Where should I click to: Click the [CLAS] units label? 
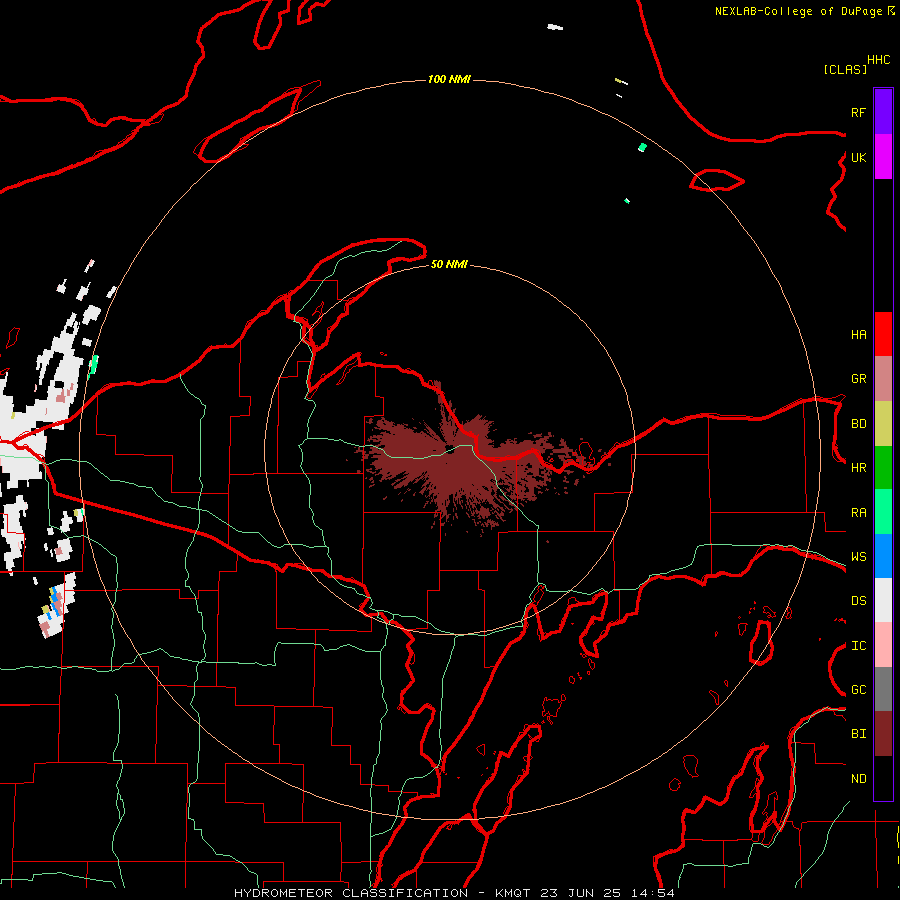(845, 69)
